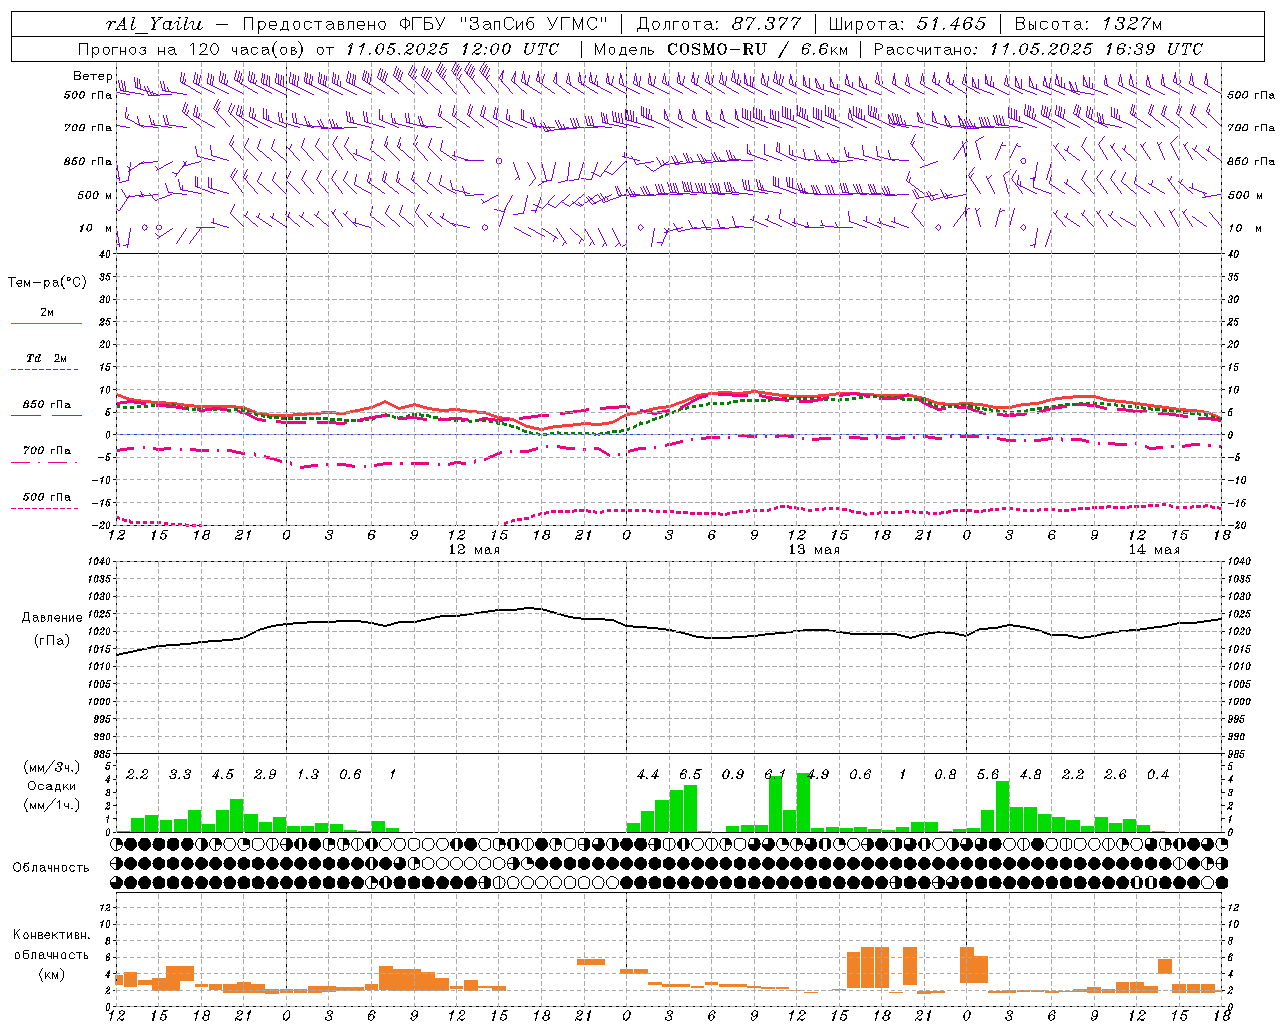
Task: Click the (мм/3ч.) unit label
Action: [x=51, y=767]
